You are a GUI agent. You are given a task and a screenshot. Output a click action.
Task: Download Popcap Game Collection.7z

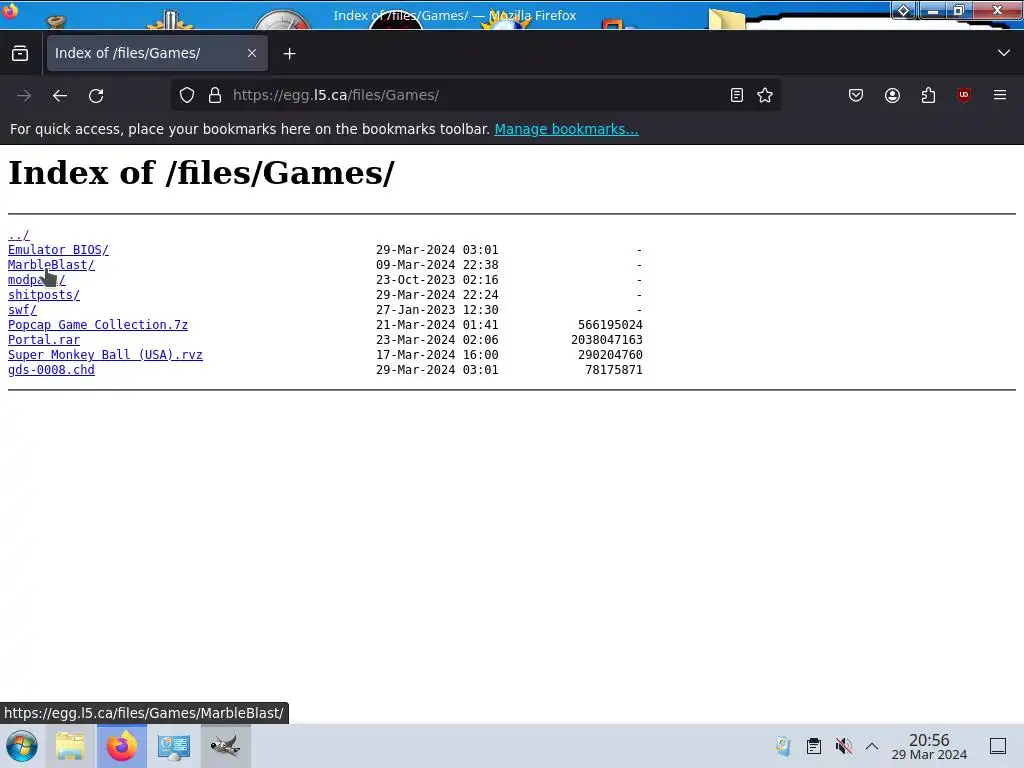[x=98, y=325]
